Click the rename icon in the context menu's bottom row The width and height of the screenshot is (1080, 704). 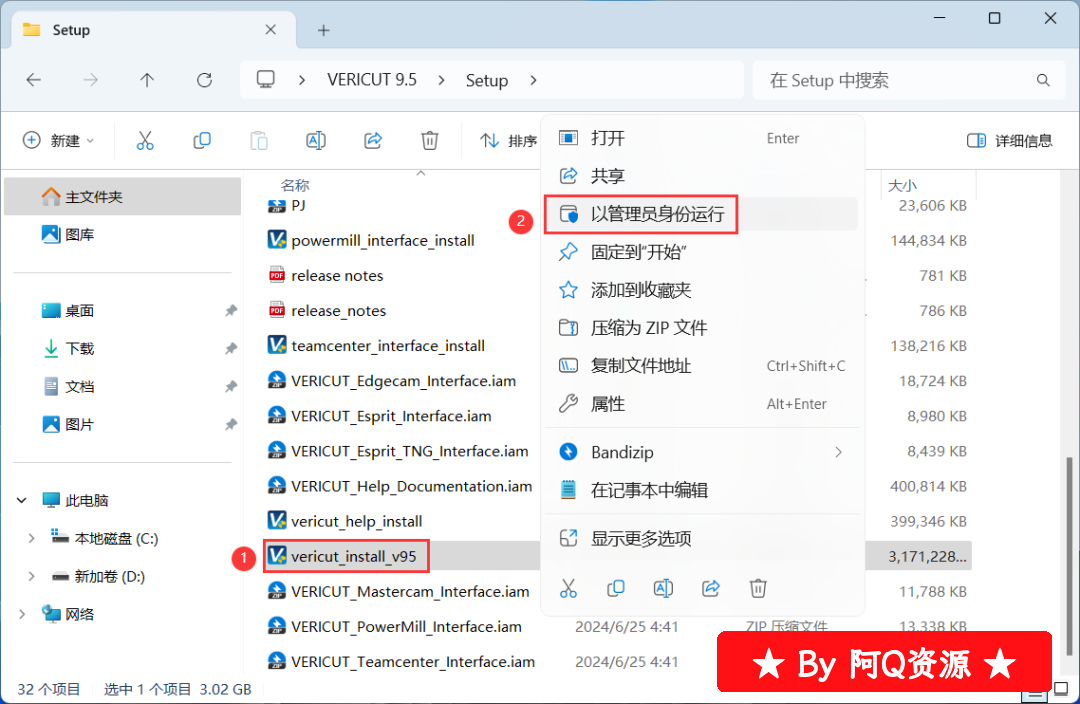coord(663,588)
